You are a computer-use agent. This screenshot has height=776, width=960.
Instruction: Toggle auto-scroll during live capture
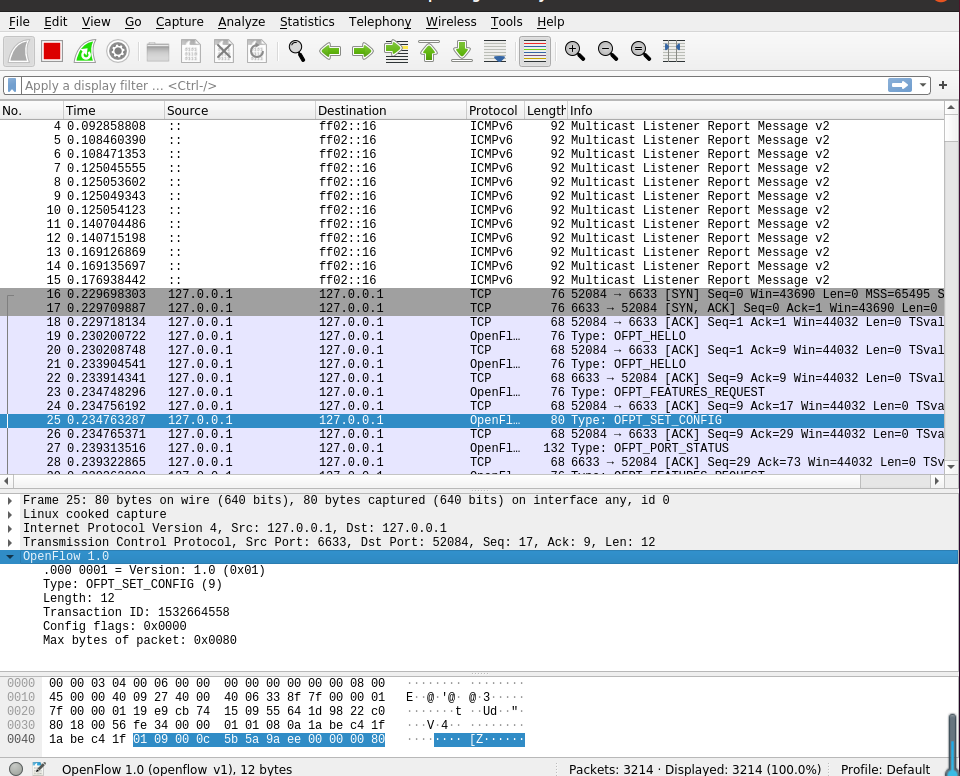point(495,51)
